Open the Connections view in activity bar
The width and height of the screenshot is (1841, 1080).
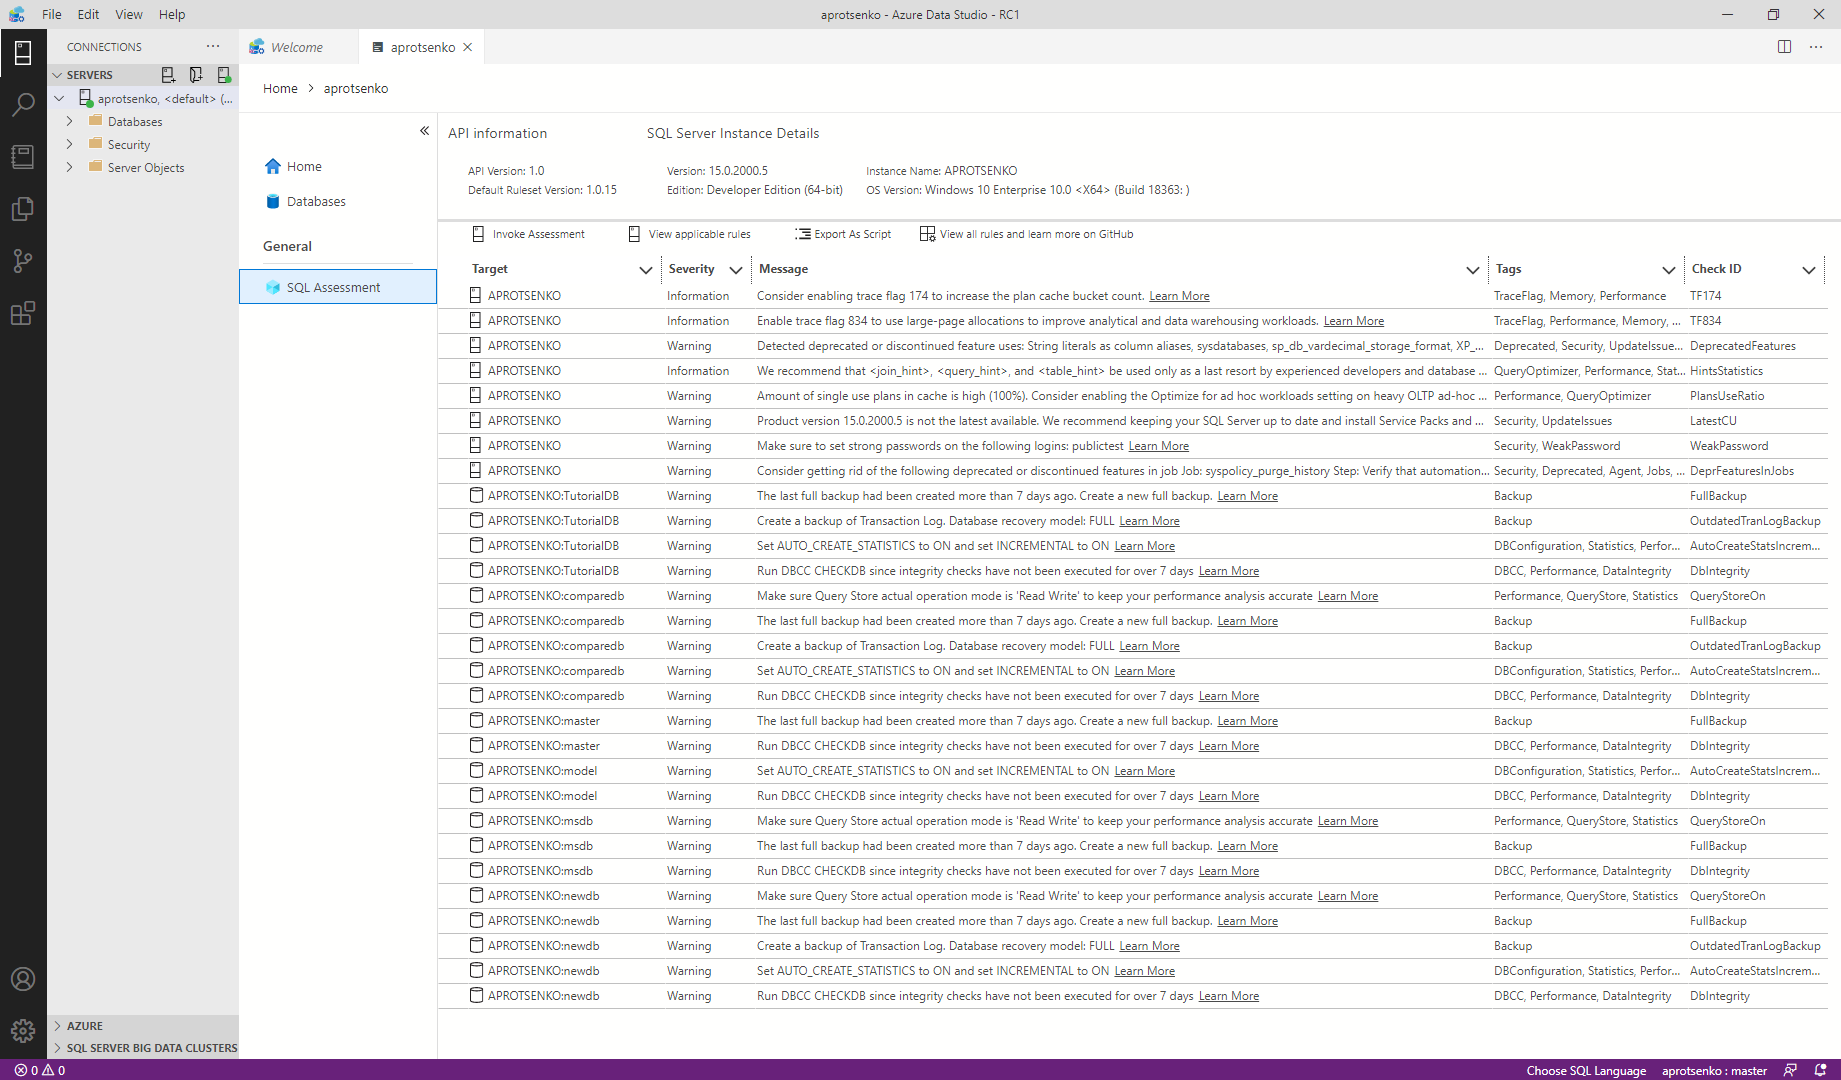[23, 52]
